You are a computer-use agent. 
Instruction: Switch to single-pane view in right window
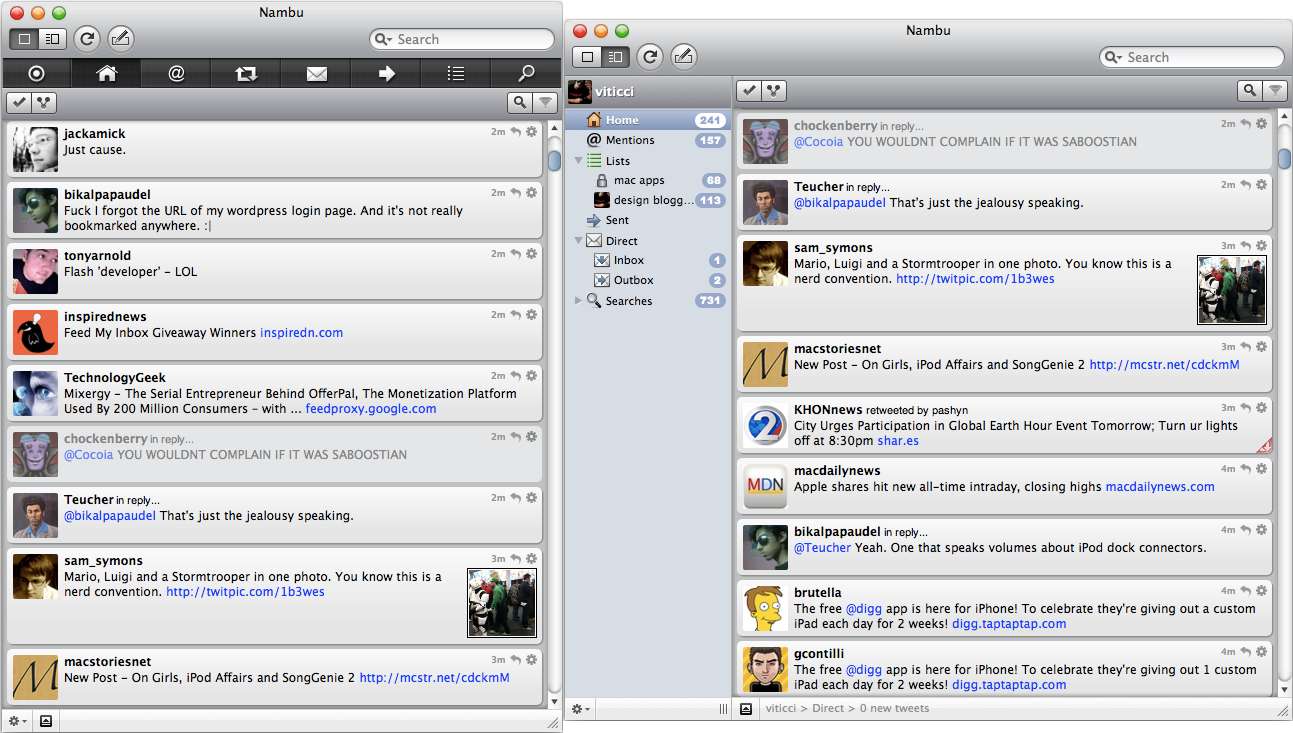click(x=589, y=57)
